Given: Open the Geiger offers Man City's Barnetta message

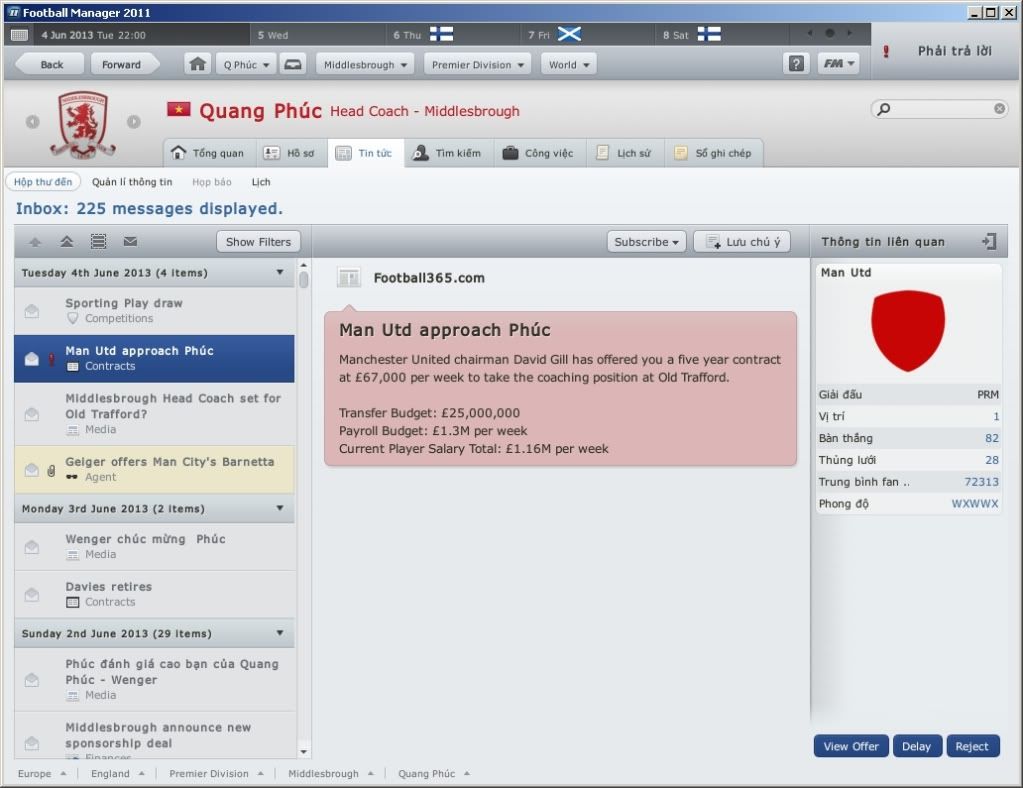Looking at the screenshot, I should pyautogui.click(x=154, y=470).
